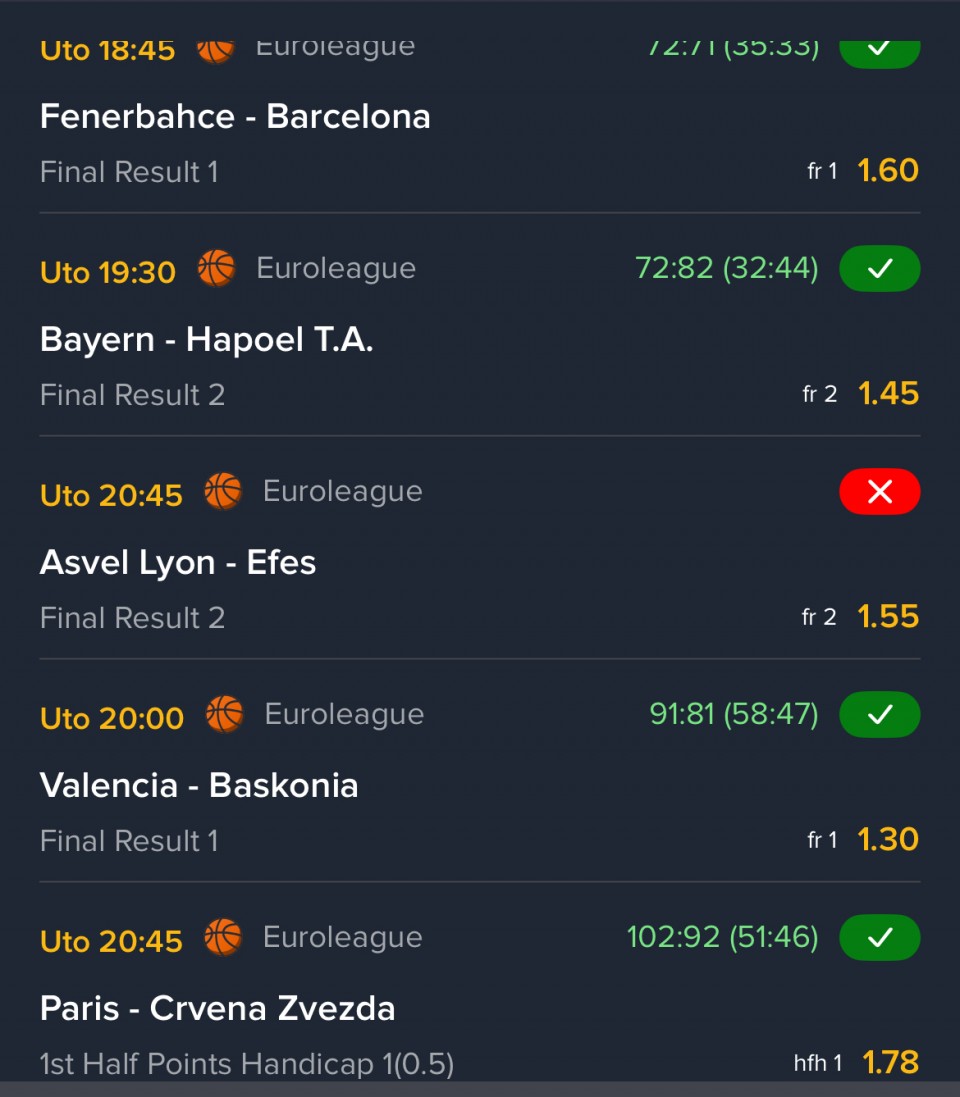Click basketball icon in Valencia row
Image resolution: width=960 pixels, height=1097 pixels.
coord(224,715)
